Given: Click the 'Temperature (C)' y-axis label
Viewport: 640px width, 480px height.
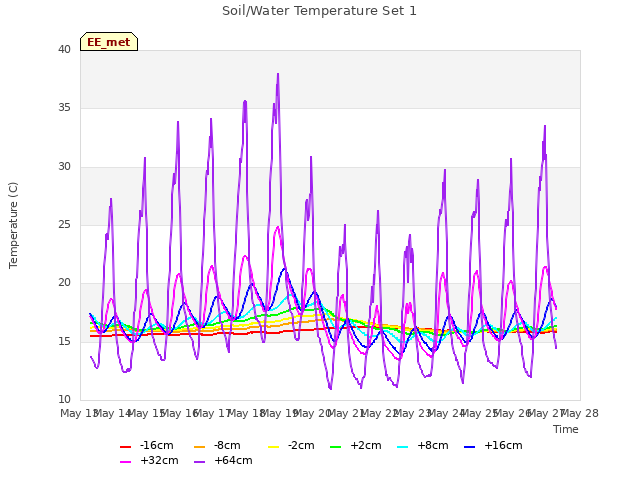Looking at the screenshot, I should [x=13, y=225].
